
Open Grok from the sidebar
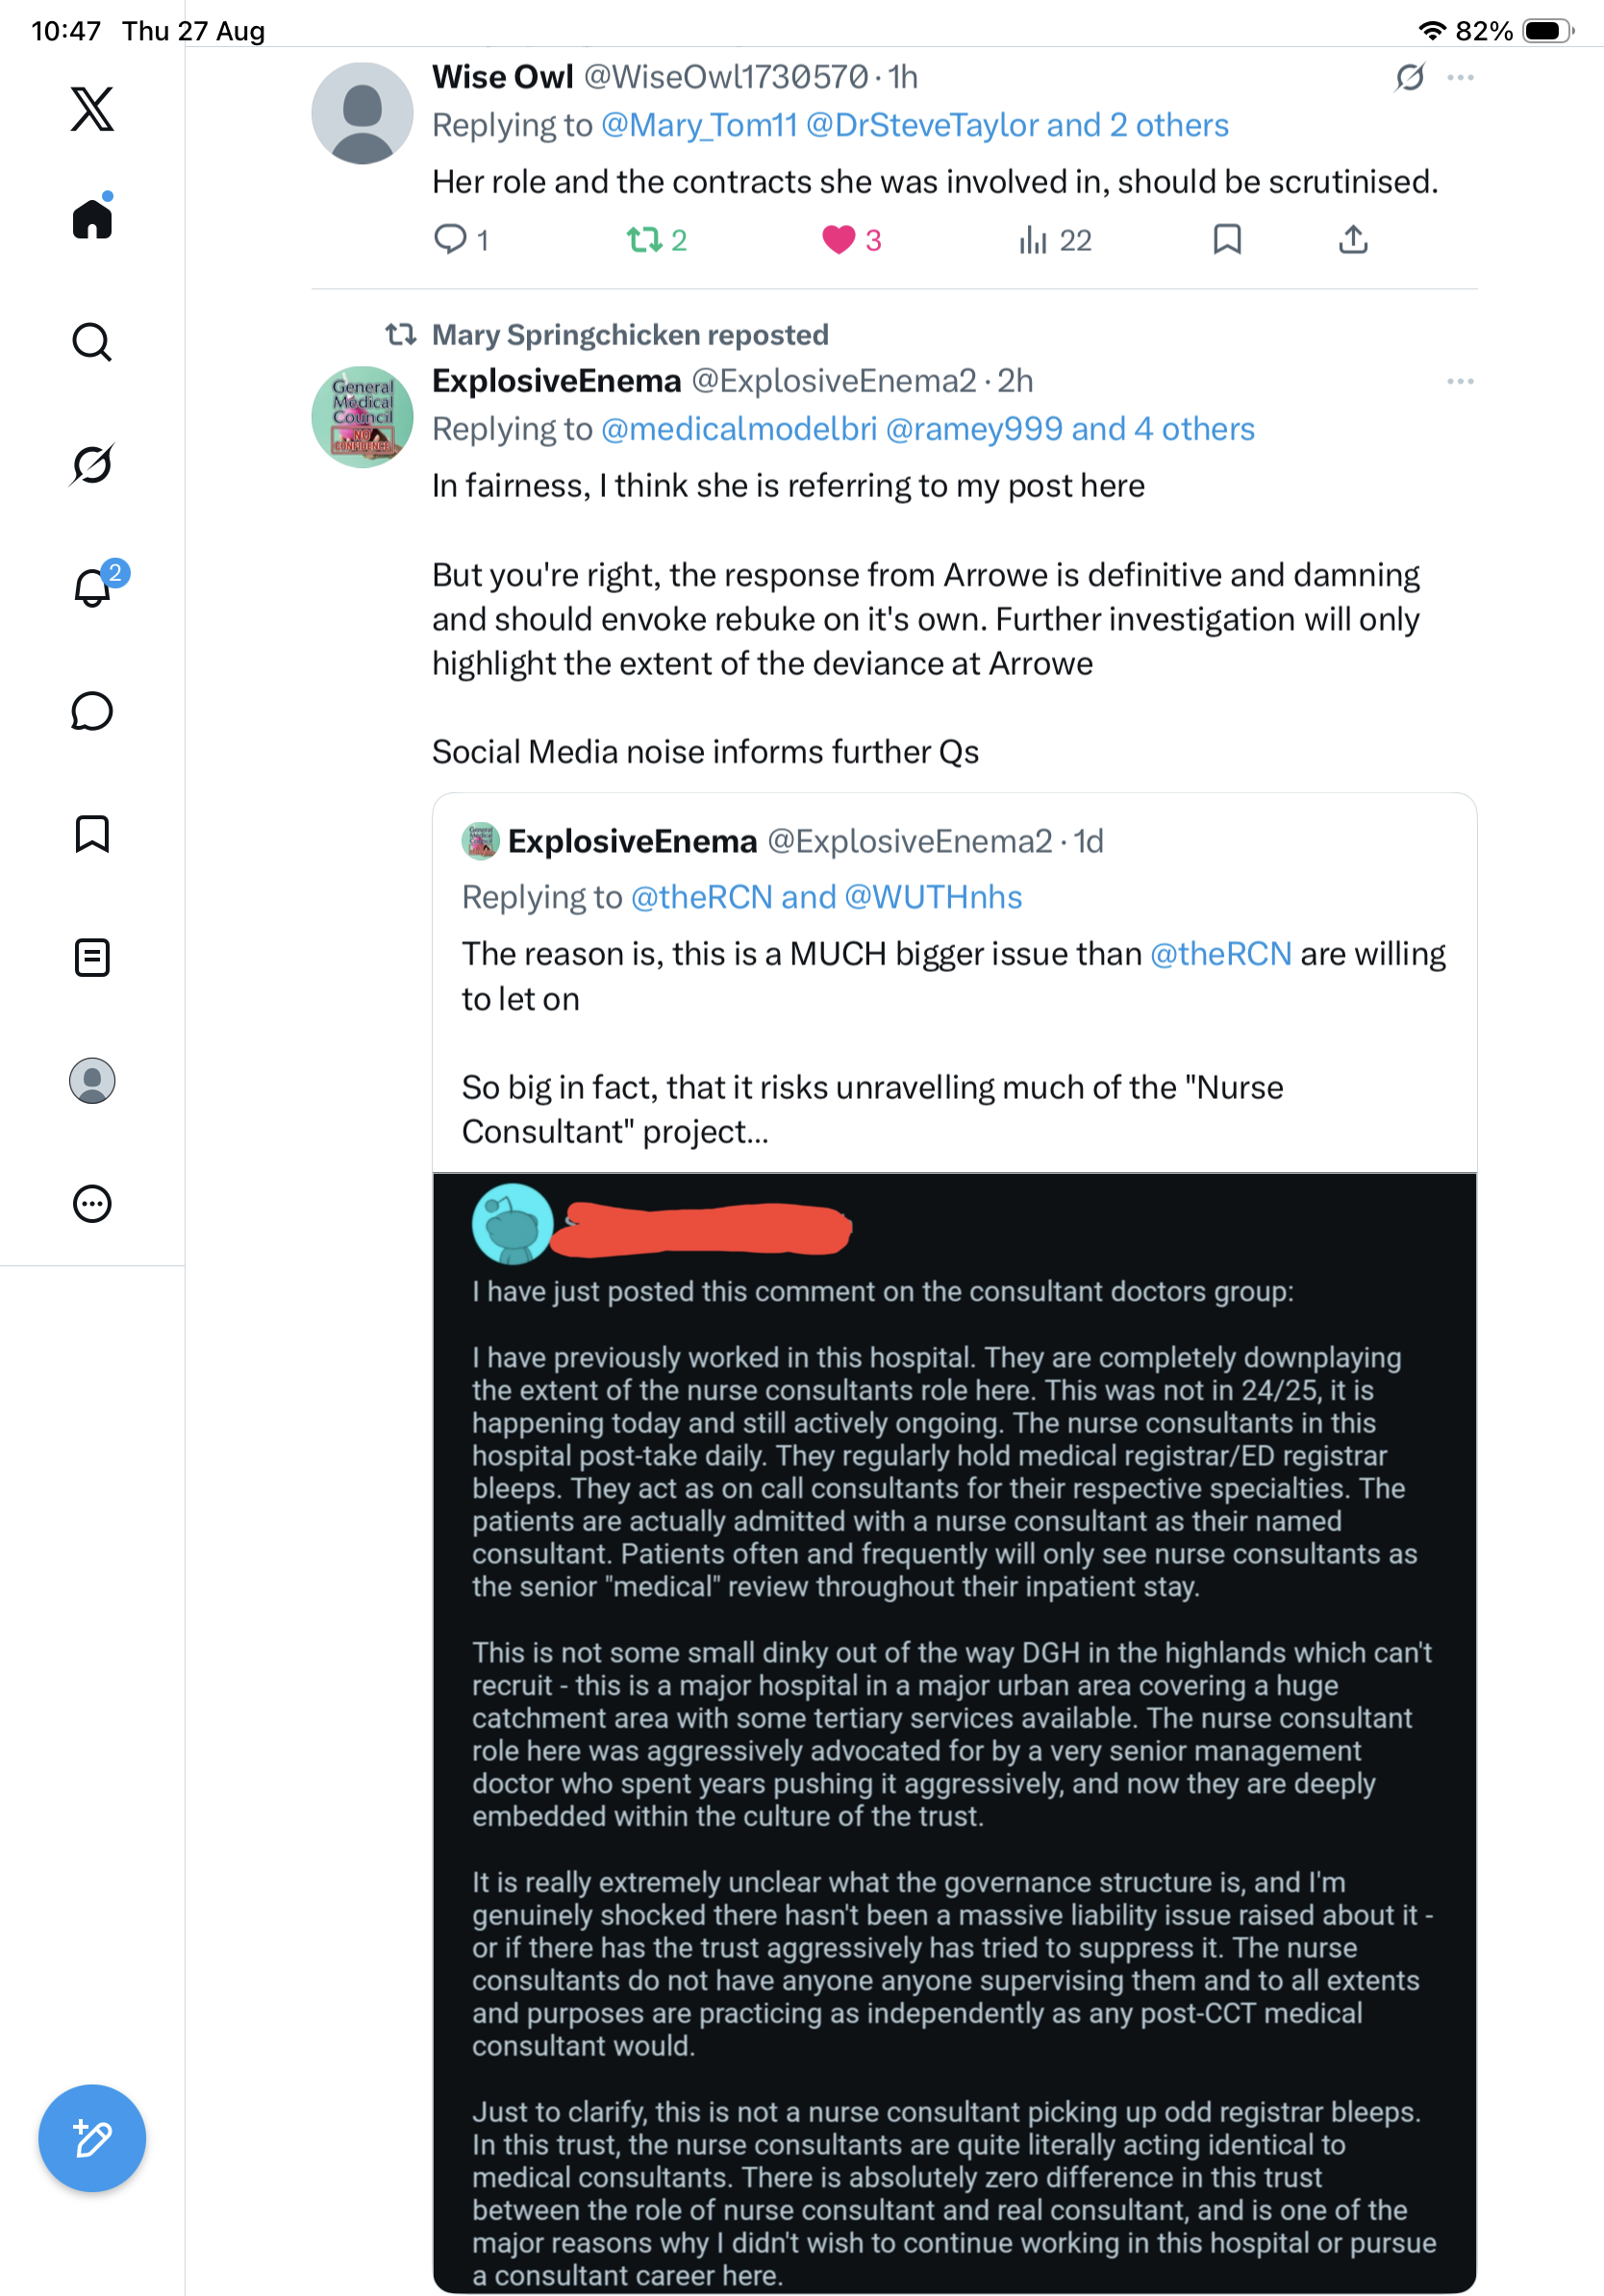click(92, 464)
